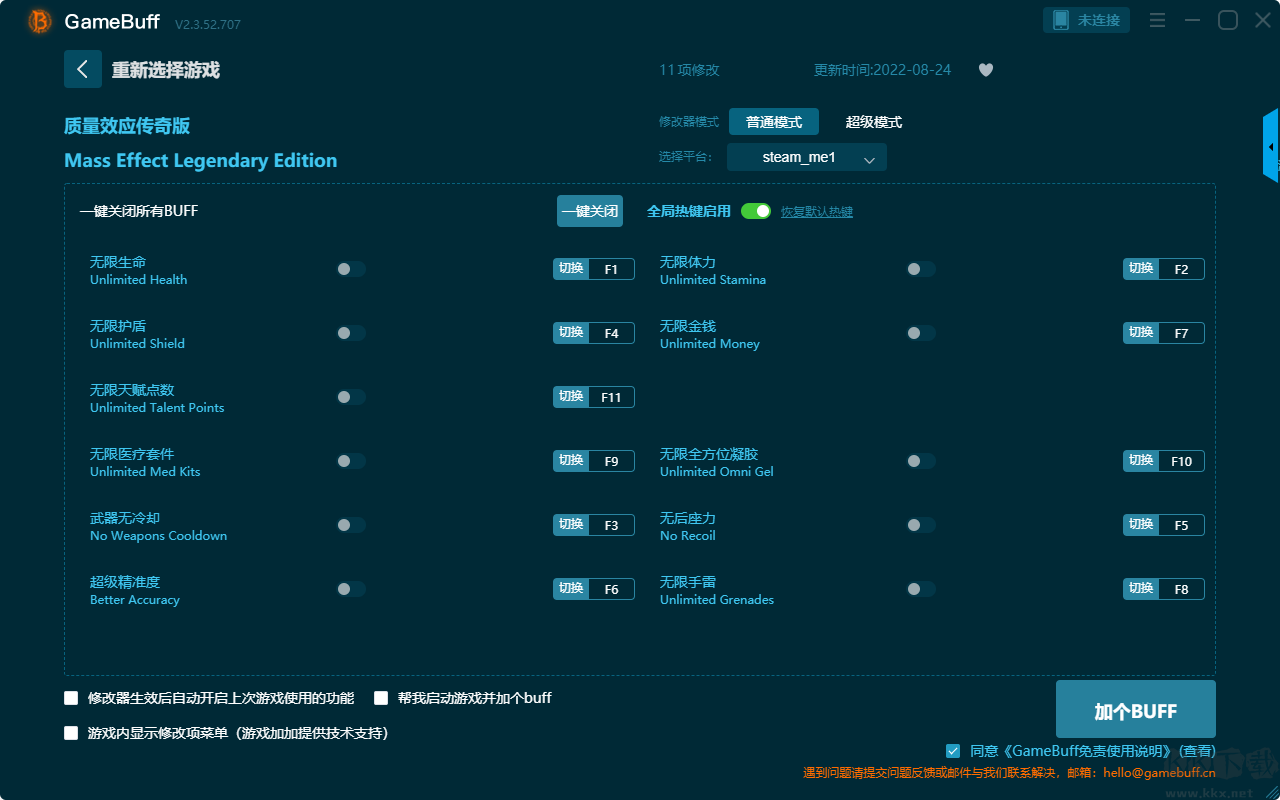1280x800 pixels.
Task: Click 未连接 connection button
Action: point(1087,20)
